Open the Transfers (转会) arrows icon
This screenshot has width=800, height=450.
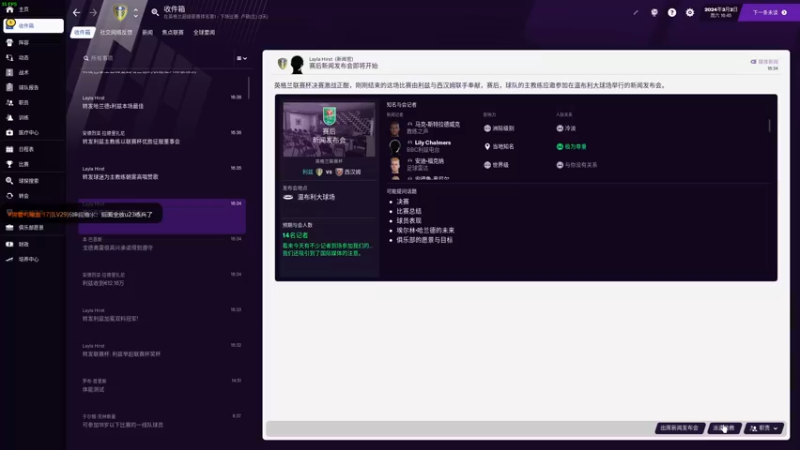(x=10, y=196)
